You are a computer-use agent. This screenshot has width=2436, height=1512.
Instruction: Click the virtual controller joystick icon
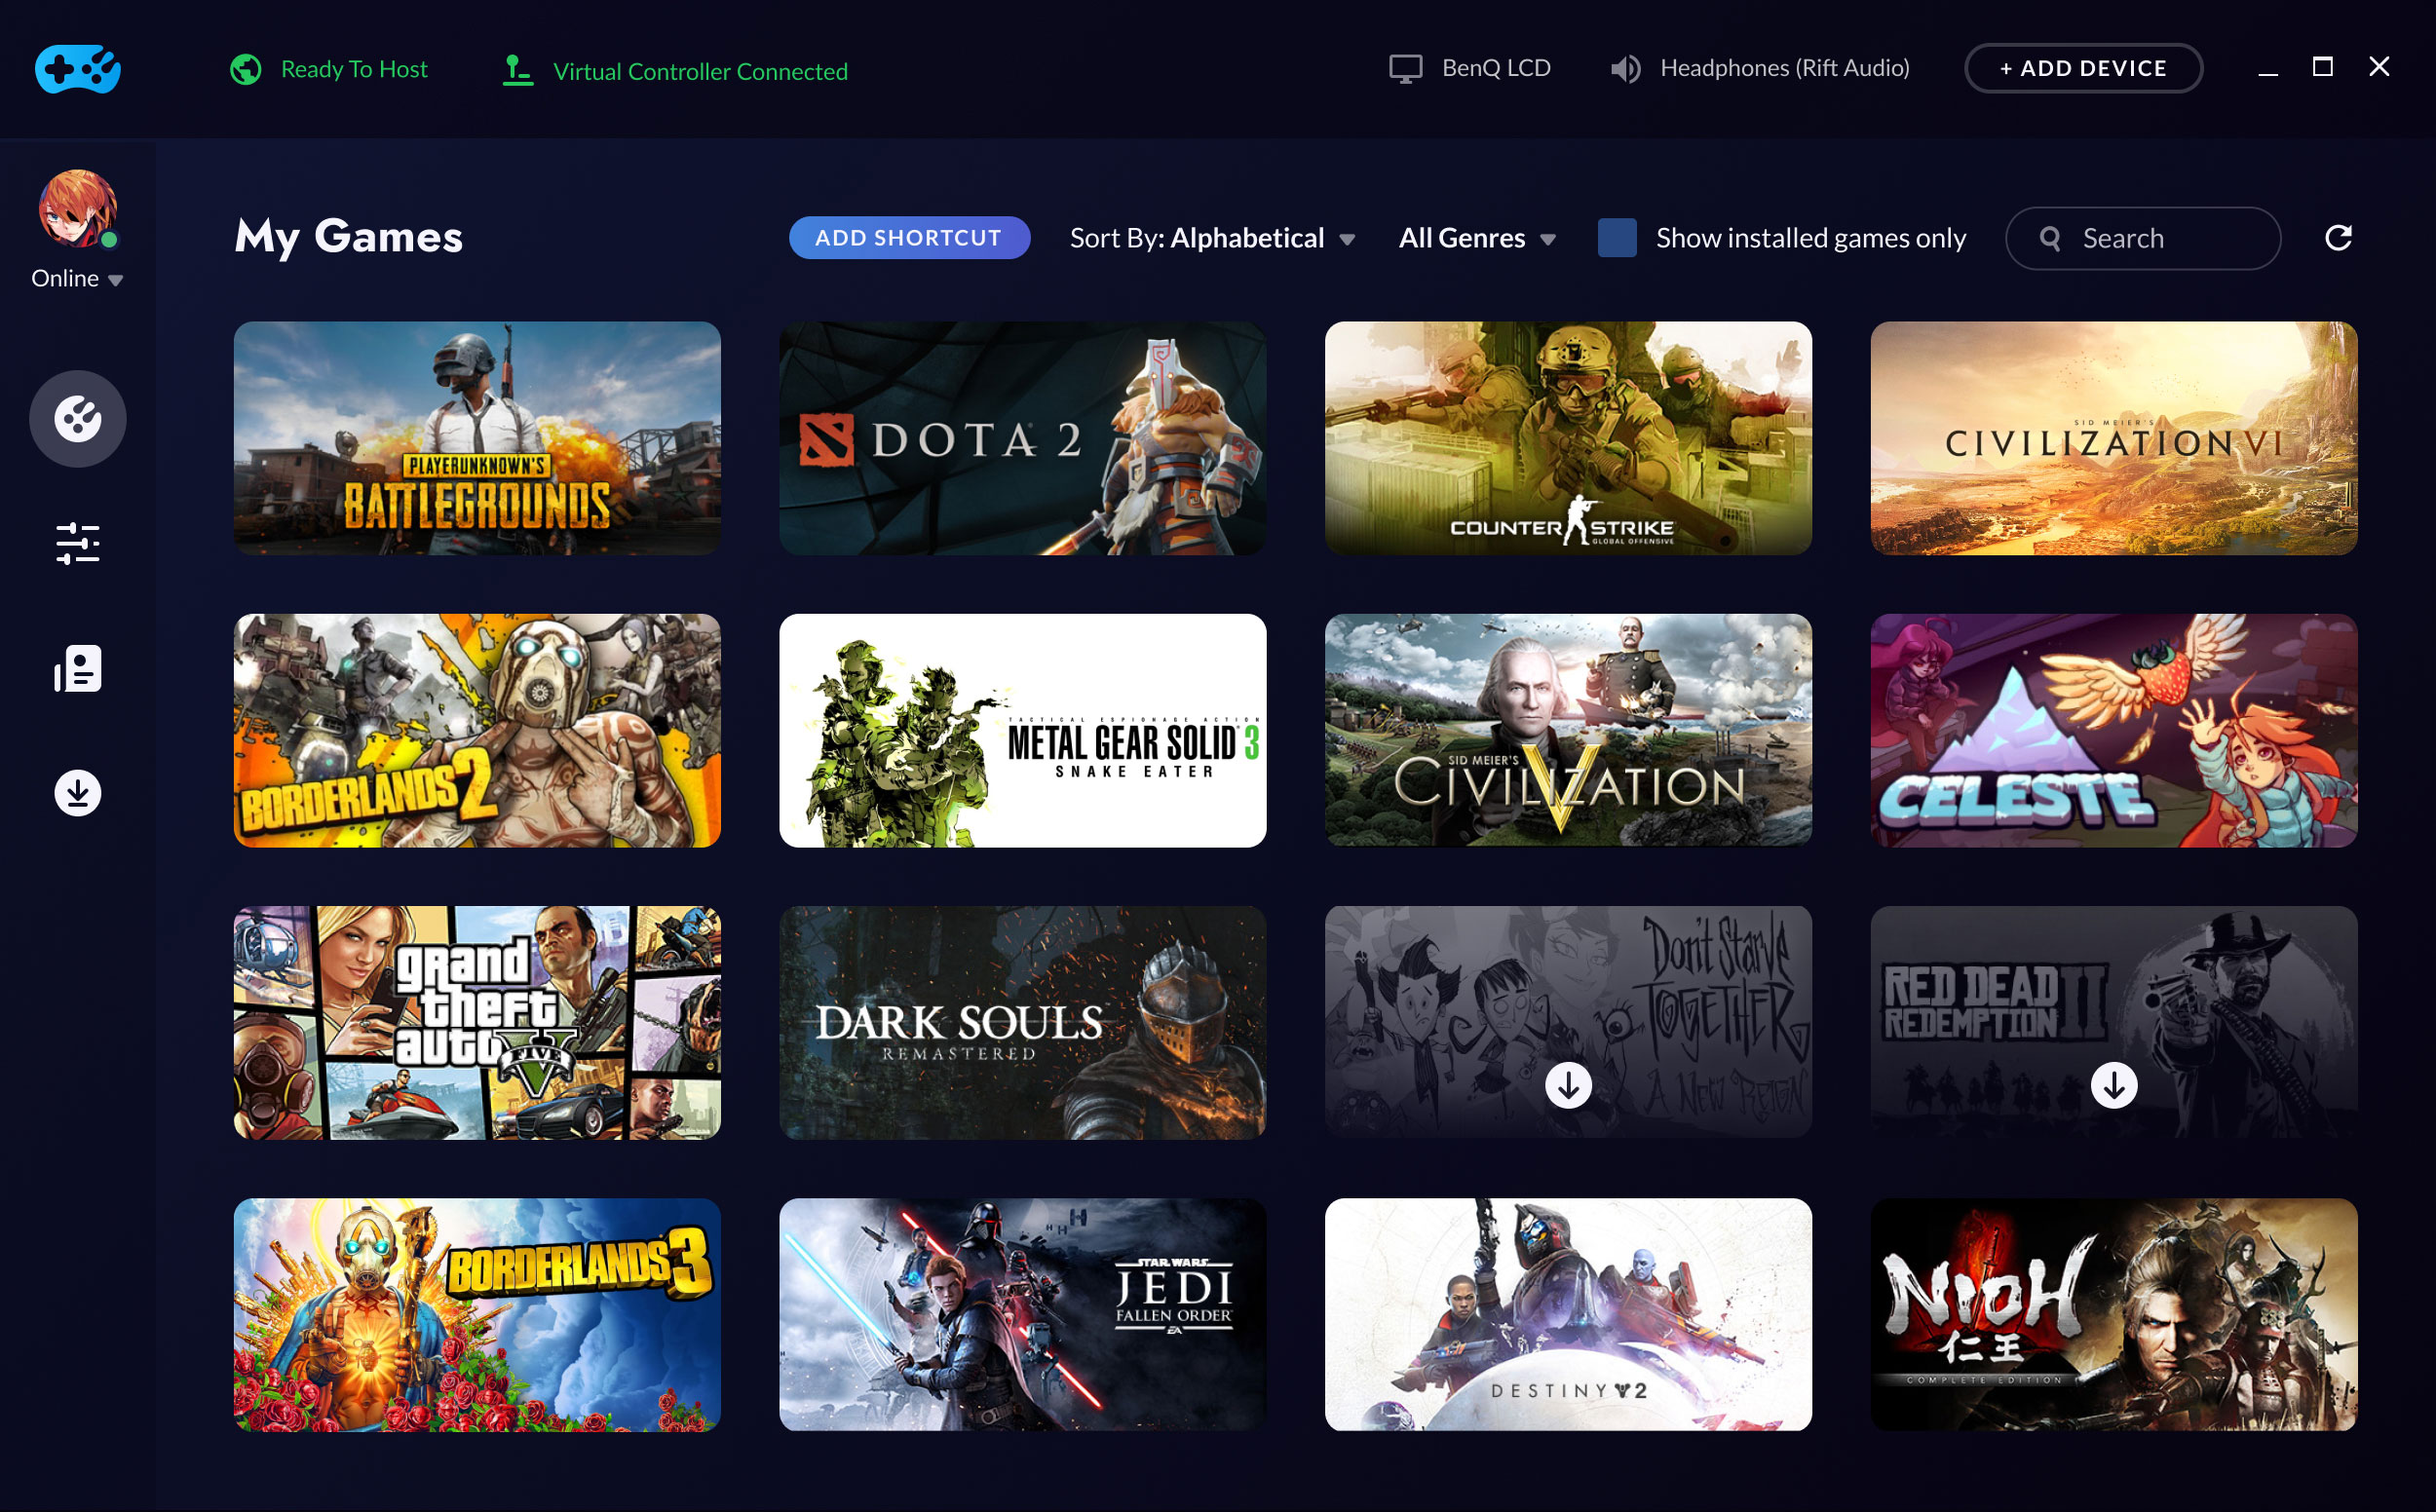[517, 70]
